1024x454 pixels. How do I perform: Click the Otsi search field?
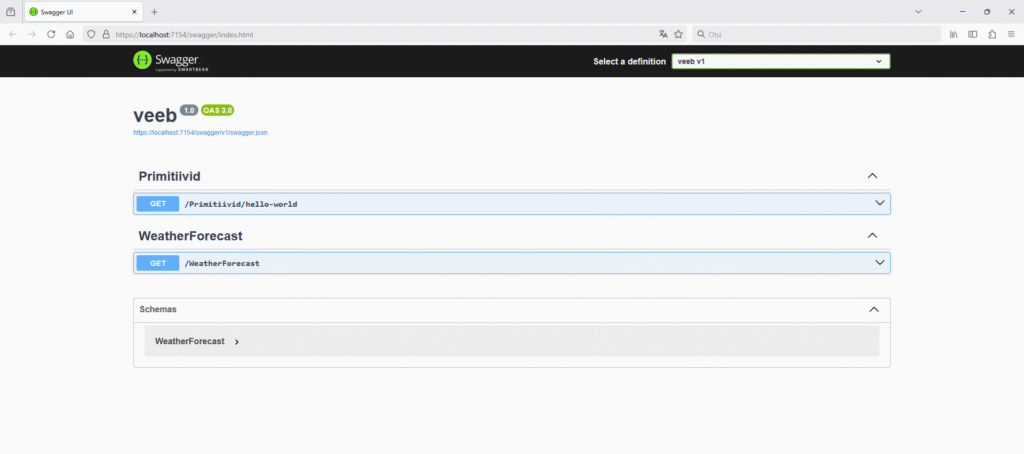click(x=820, y=34)
